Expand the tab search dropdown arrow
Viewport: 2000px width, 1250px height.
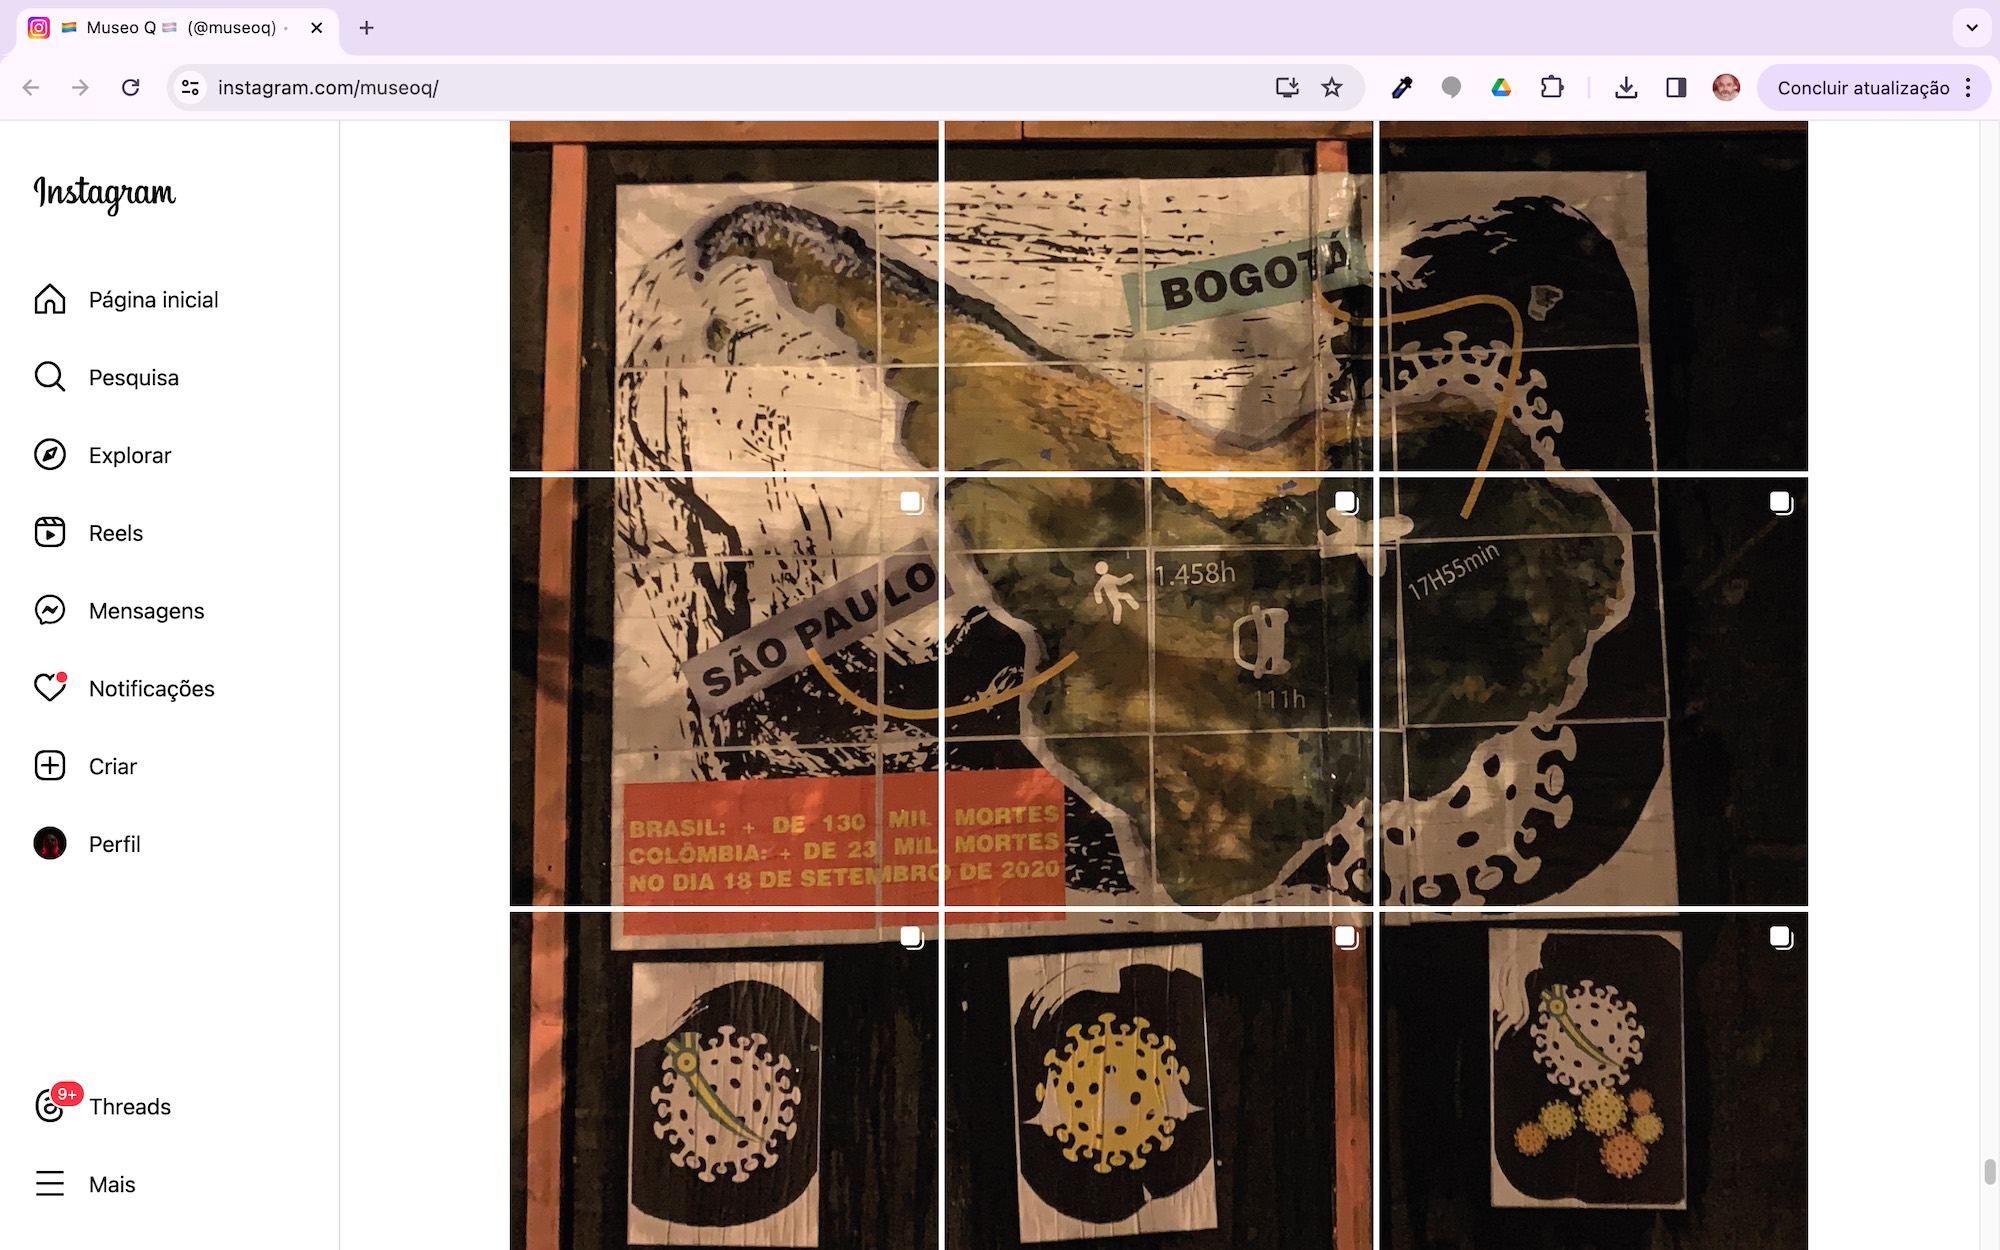pos(1972,28)
